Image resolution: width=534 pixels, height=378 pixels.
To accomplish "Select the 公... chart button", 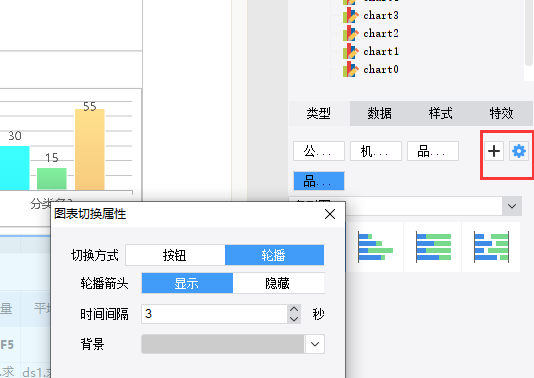I will (x=319, y=151).
